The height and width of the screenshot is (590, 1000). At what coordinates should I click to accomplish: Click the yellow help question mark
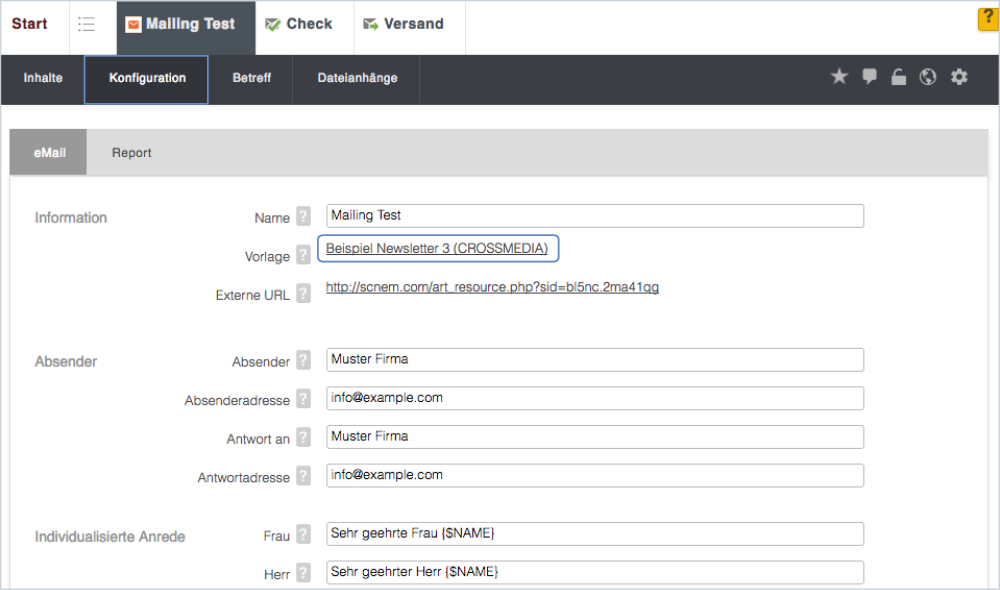click(x=987, y=20)
